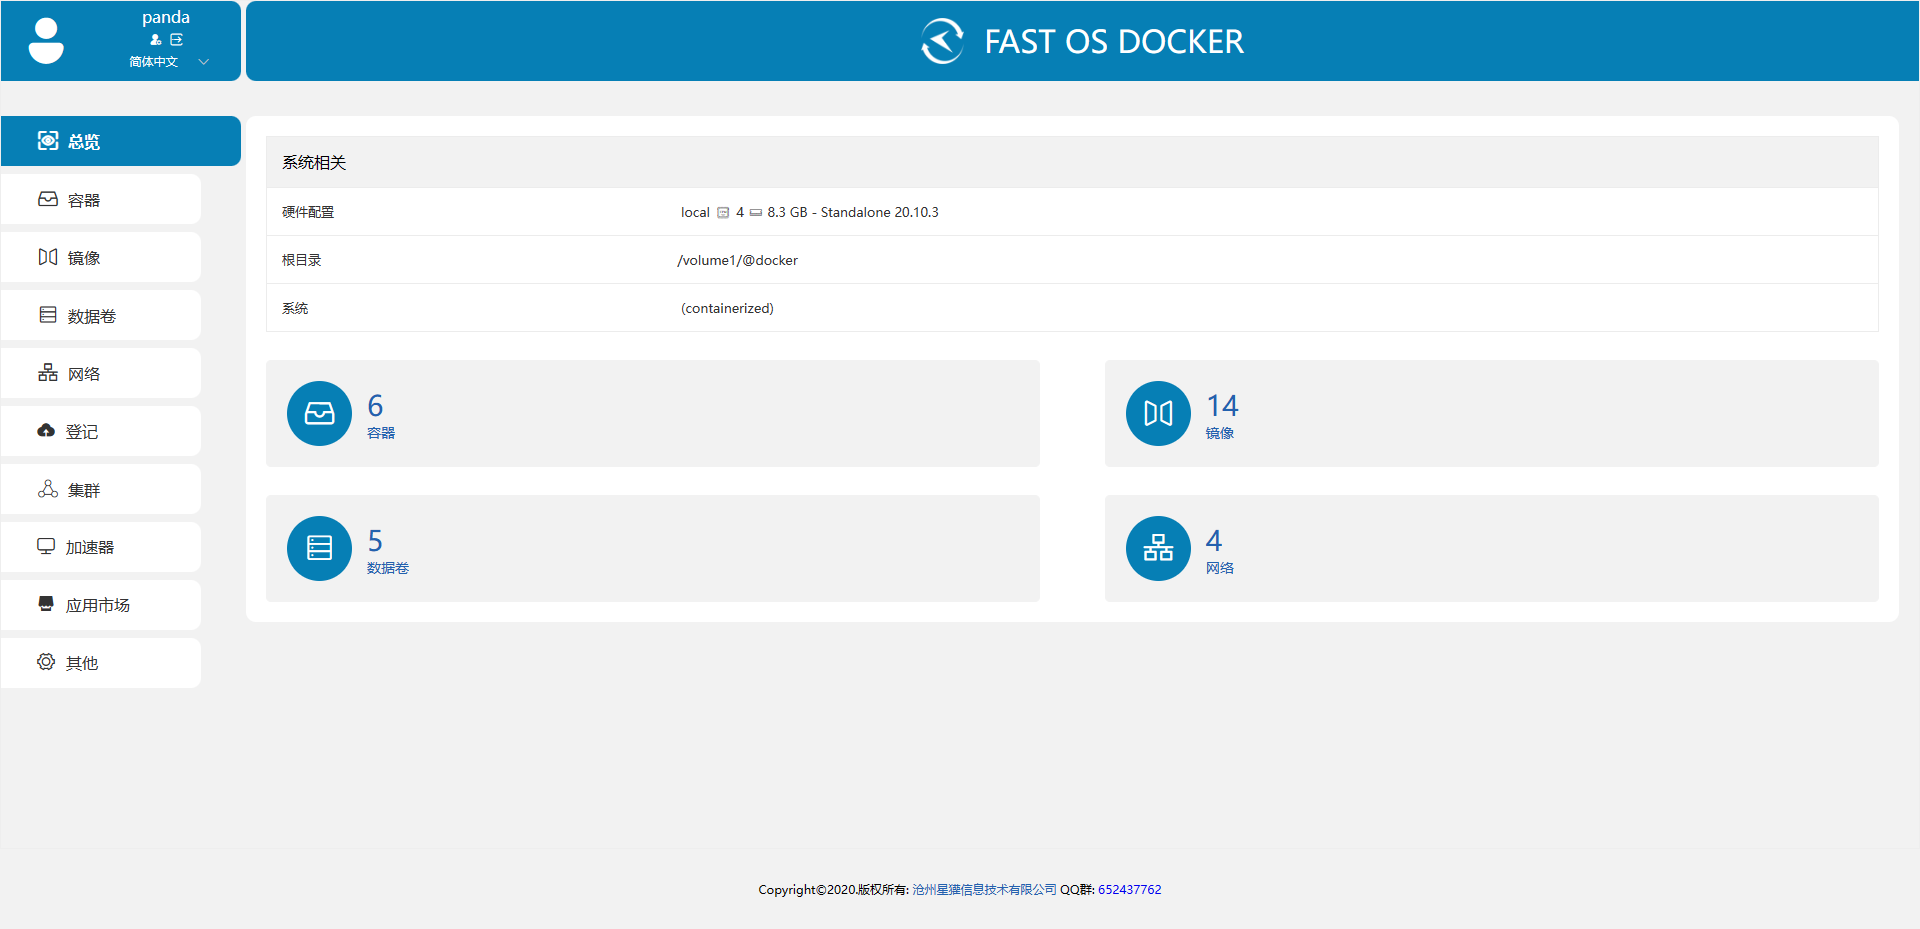Click the QQ group 652437762 link
The width and height of the screenshot is (1920, 929).
(x=1130, y=889)
